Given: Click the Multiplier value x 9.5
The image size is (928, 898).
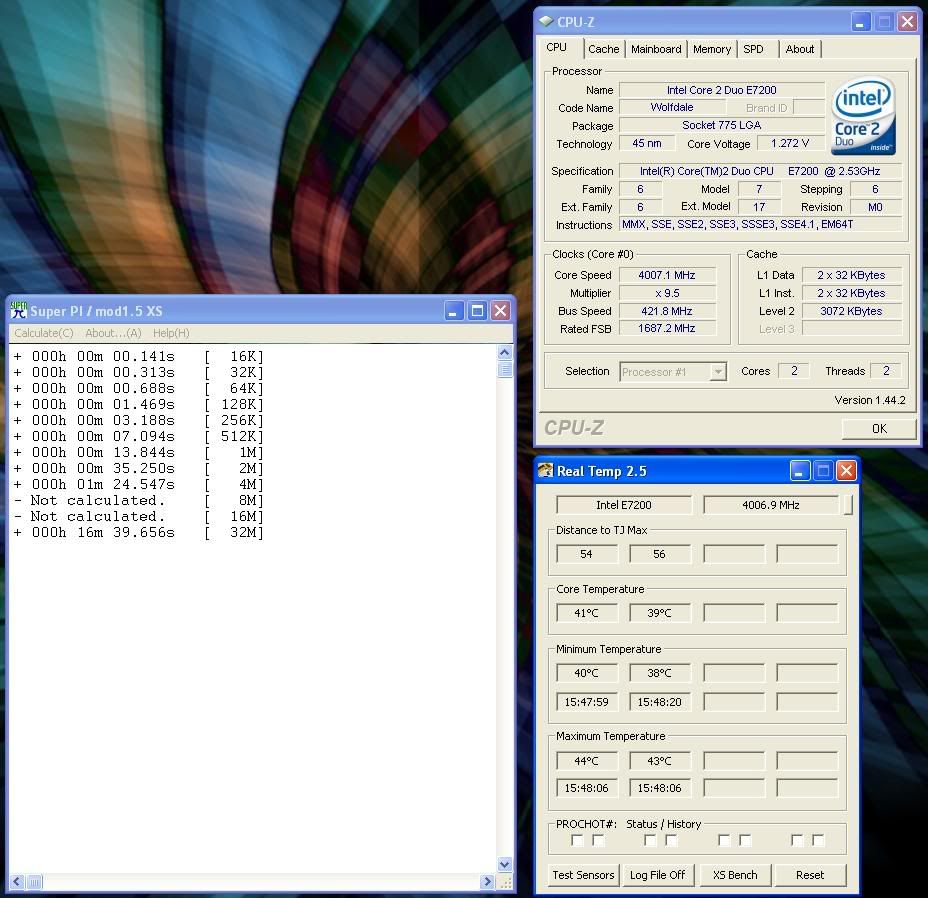Looking at the screenshot, I should pyautogui.click(x=667, y=293).
